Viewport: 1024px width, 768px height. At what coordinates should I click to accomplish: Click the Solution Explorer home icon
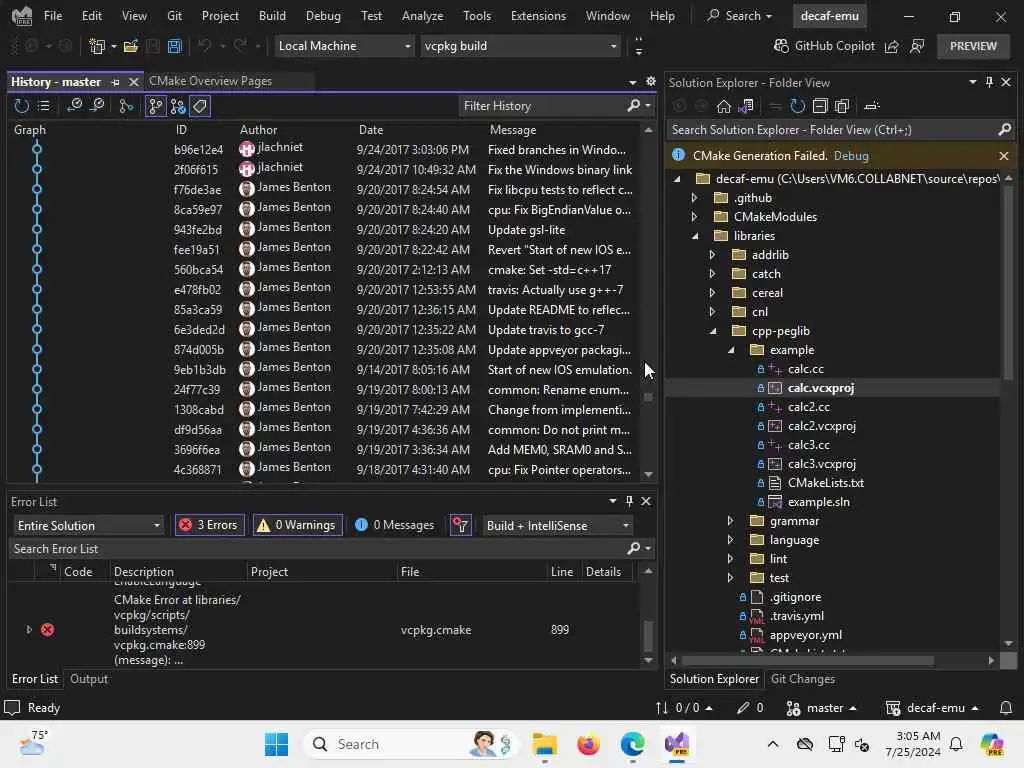click(724, 106)
